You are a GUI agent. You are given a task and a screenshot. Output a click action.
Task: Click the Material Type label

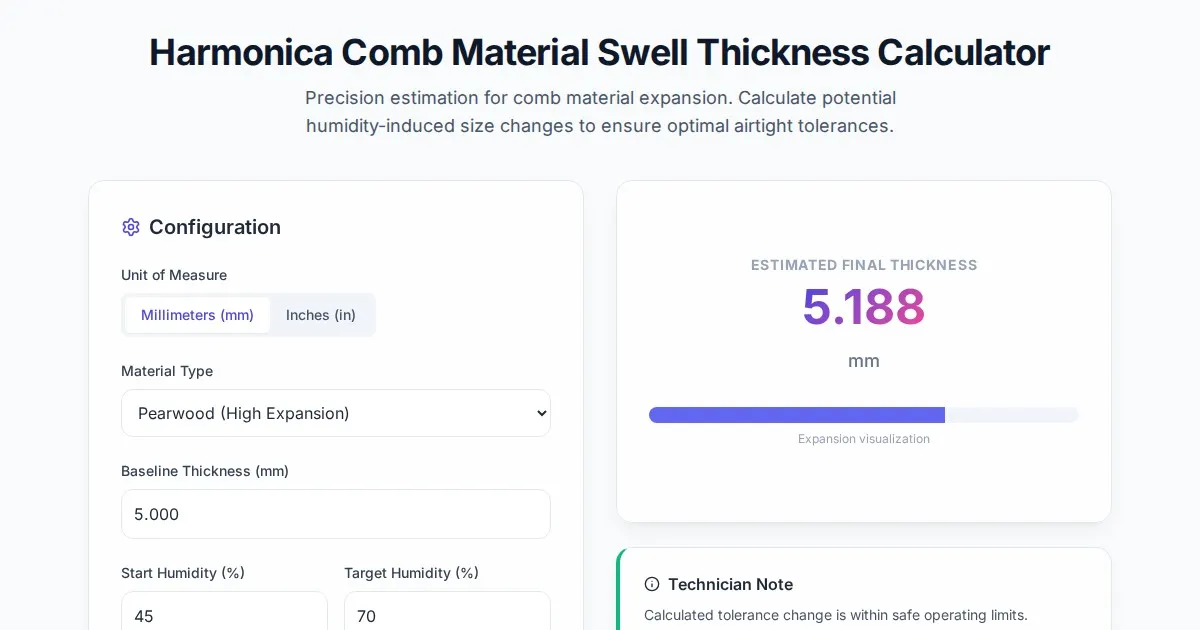[167, 371]
